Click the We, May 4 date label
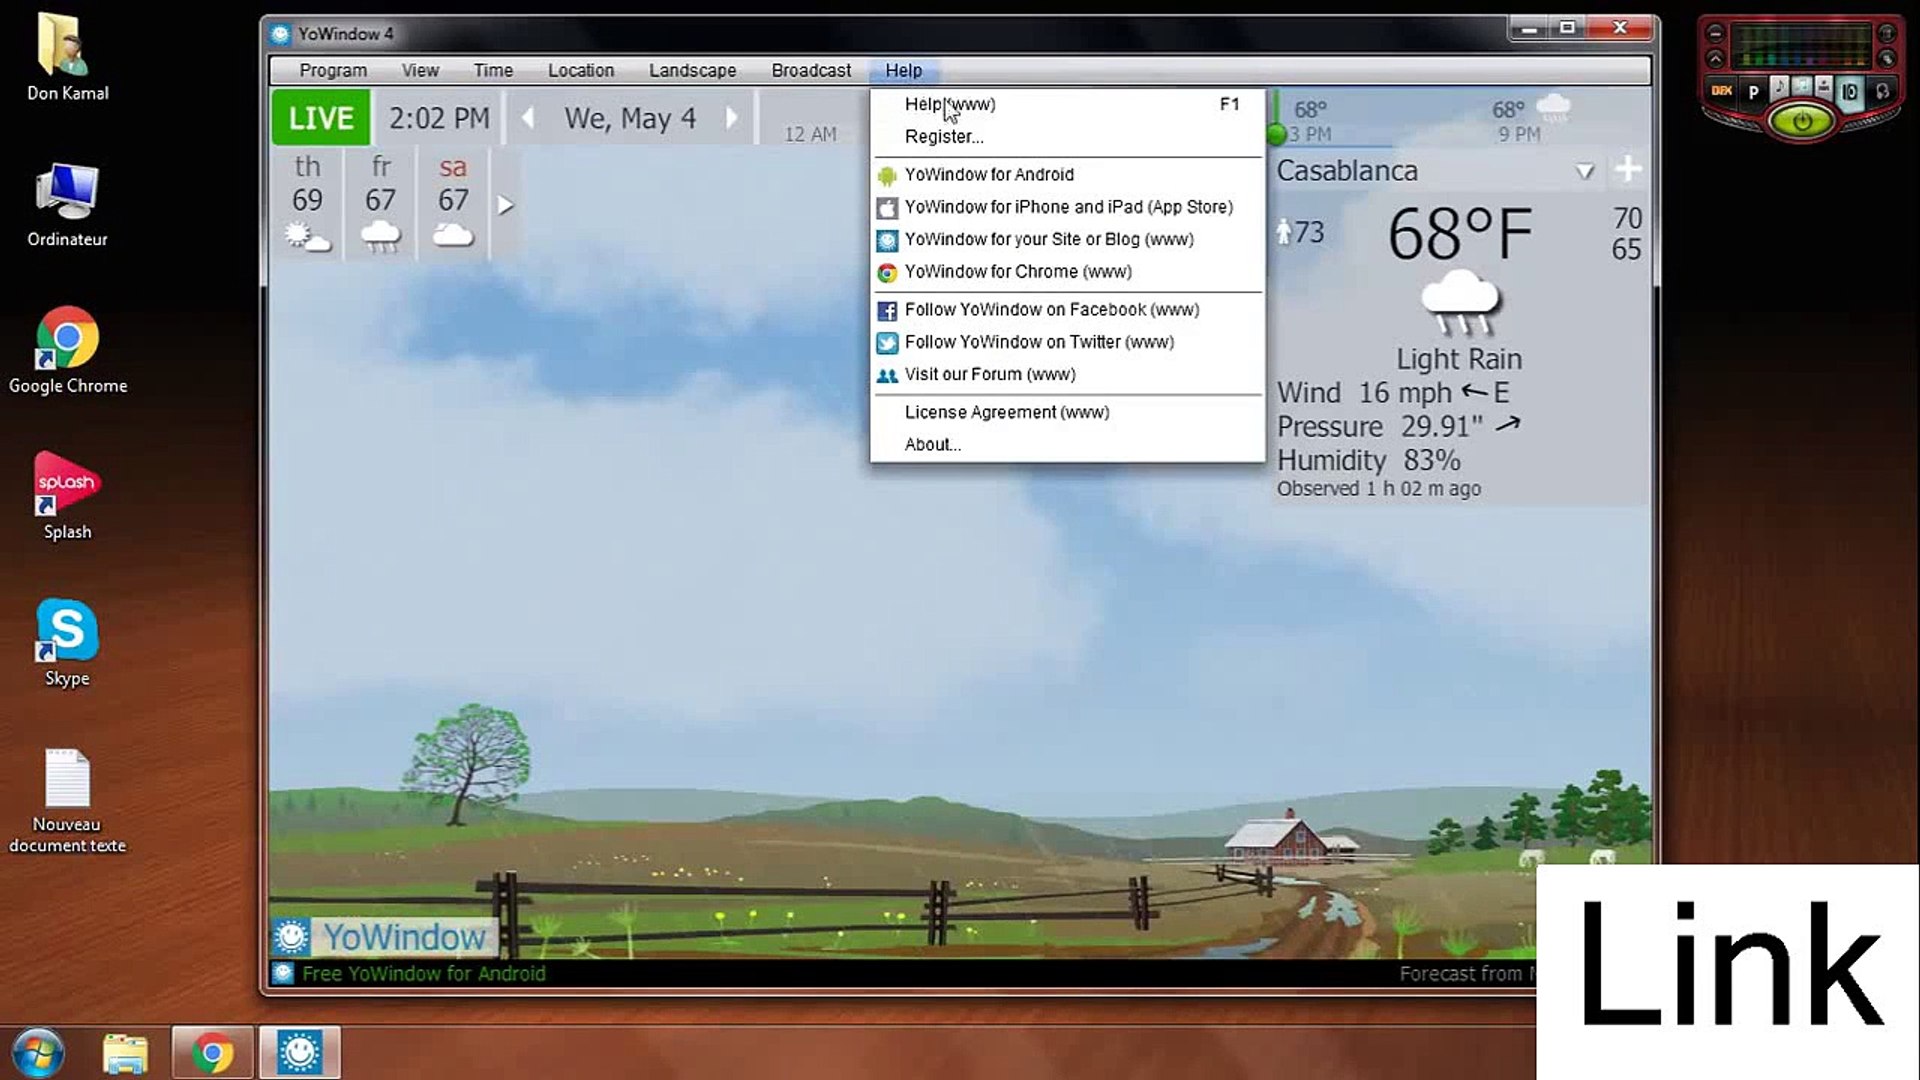Viewport: 1920px width, 1080px height. 630,118
